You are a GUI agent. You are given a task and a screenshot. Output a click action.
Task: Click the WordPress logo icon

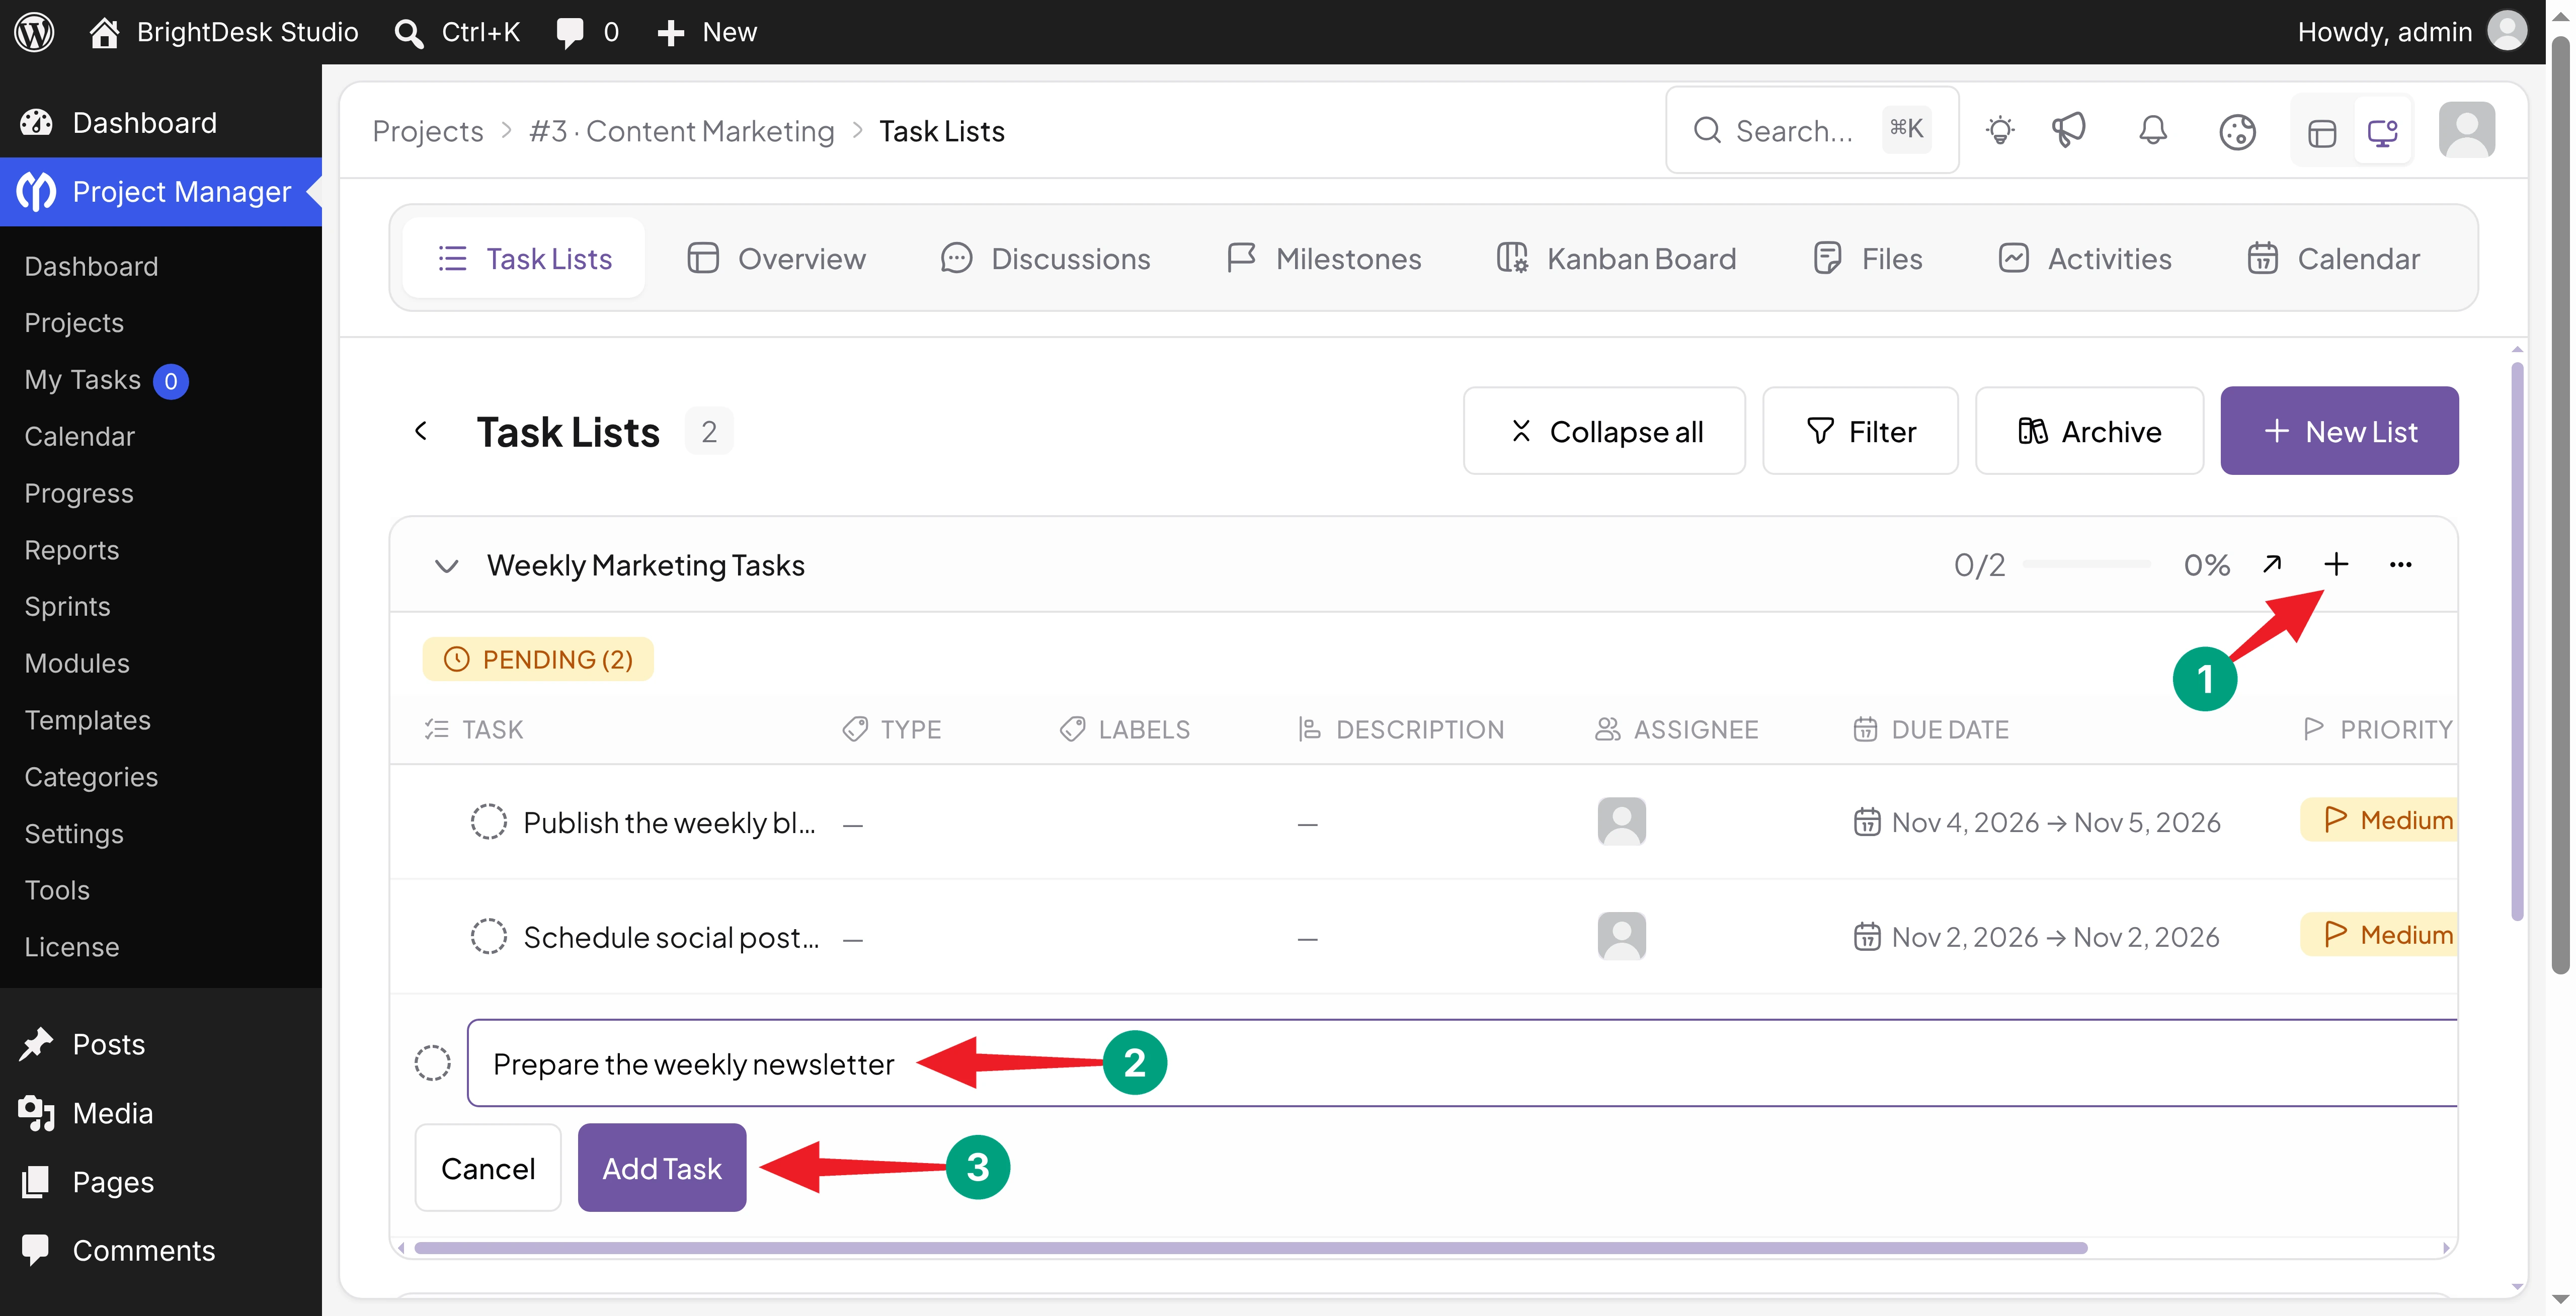(35, 32)
